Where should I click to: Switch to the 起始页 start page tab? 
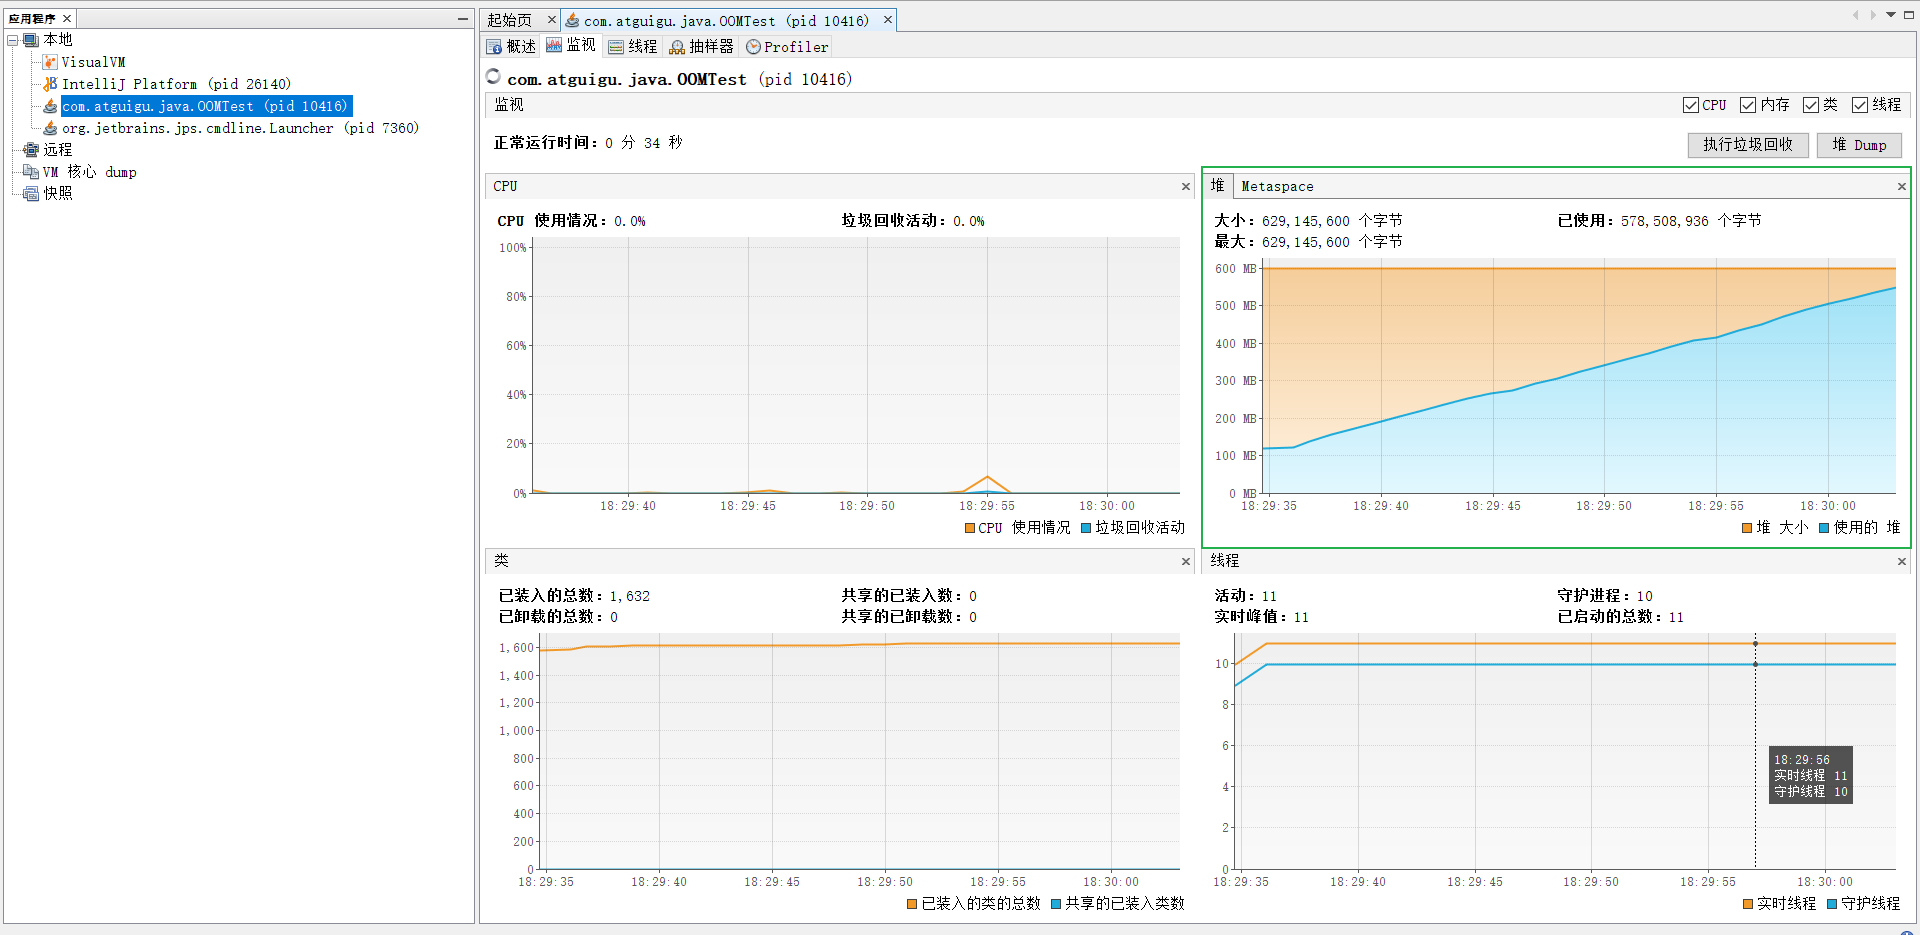tap(510, 20)
